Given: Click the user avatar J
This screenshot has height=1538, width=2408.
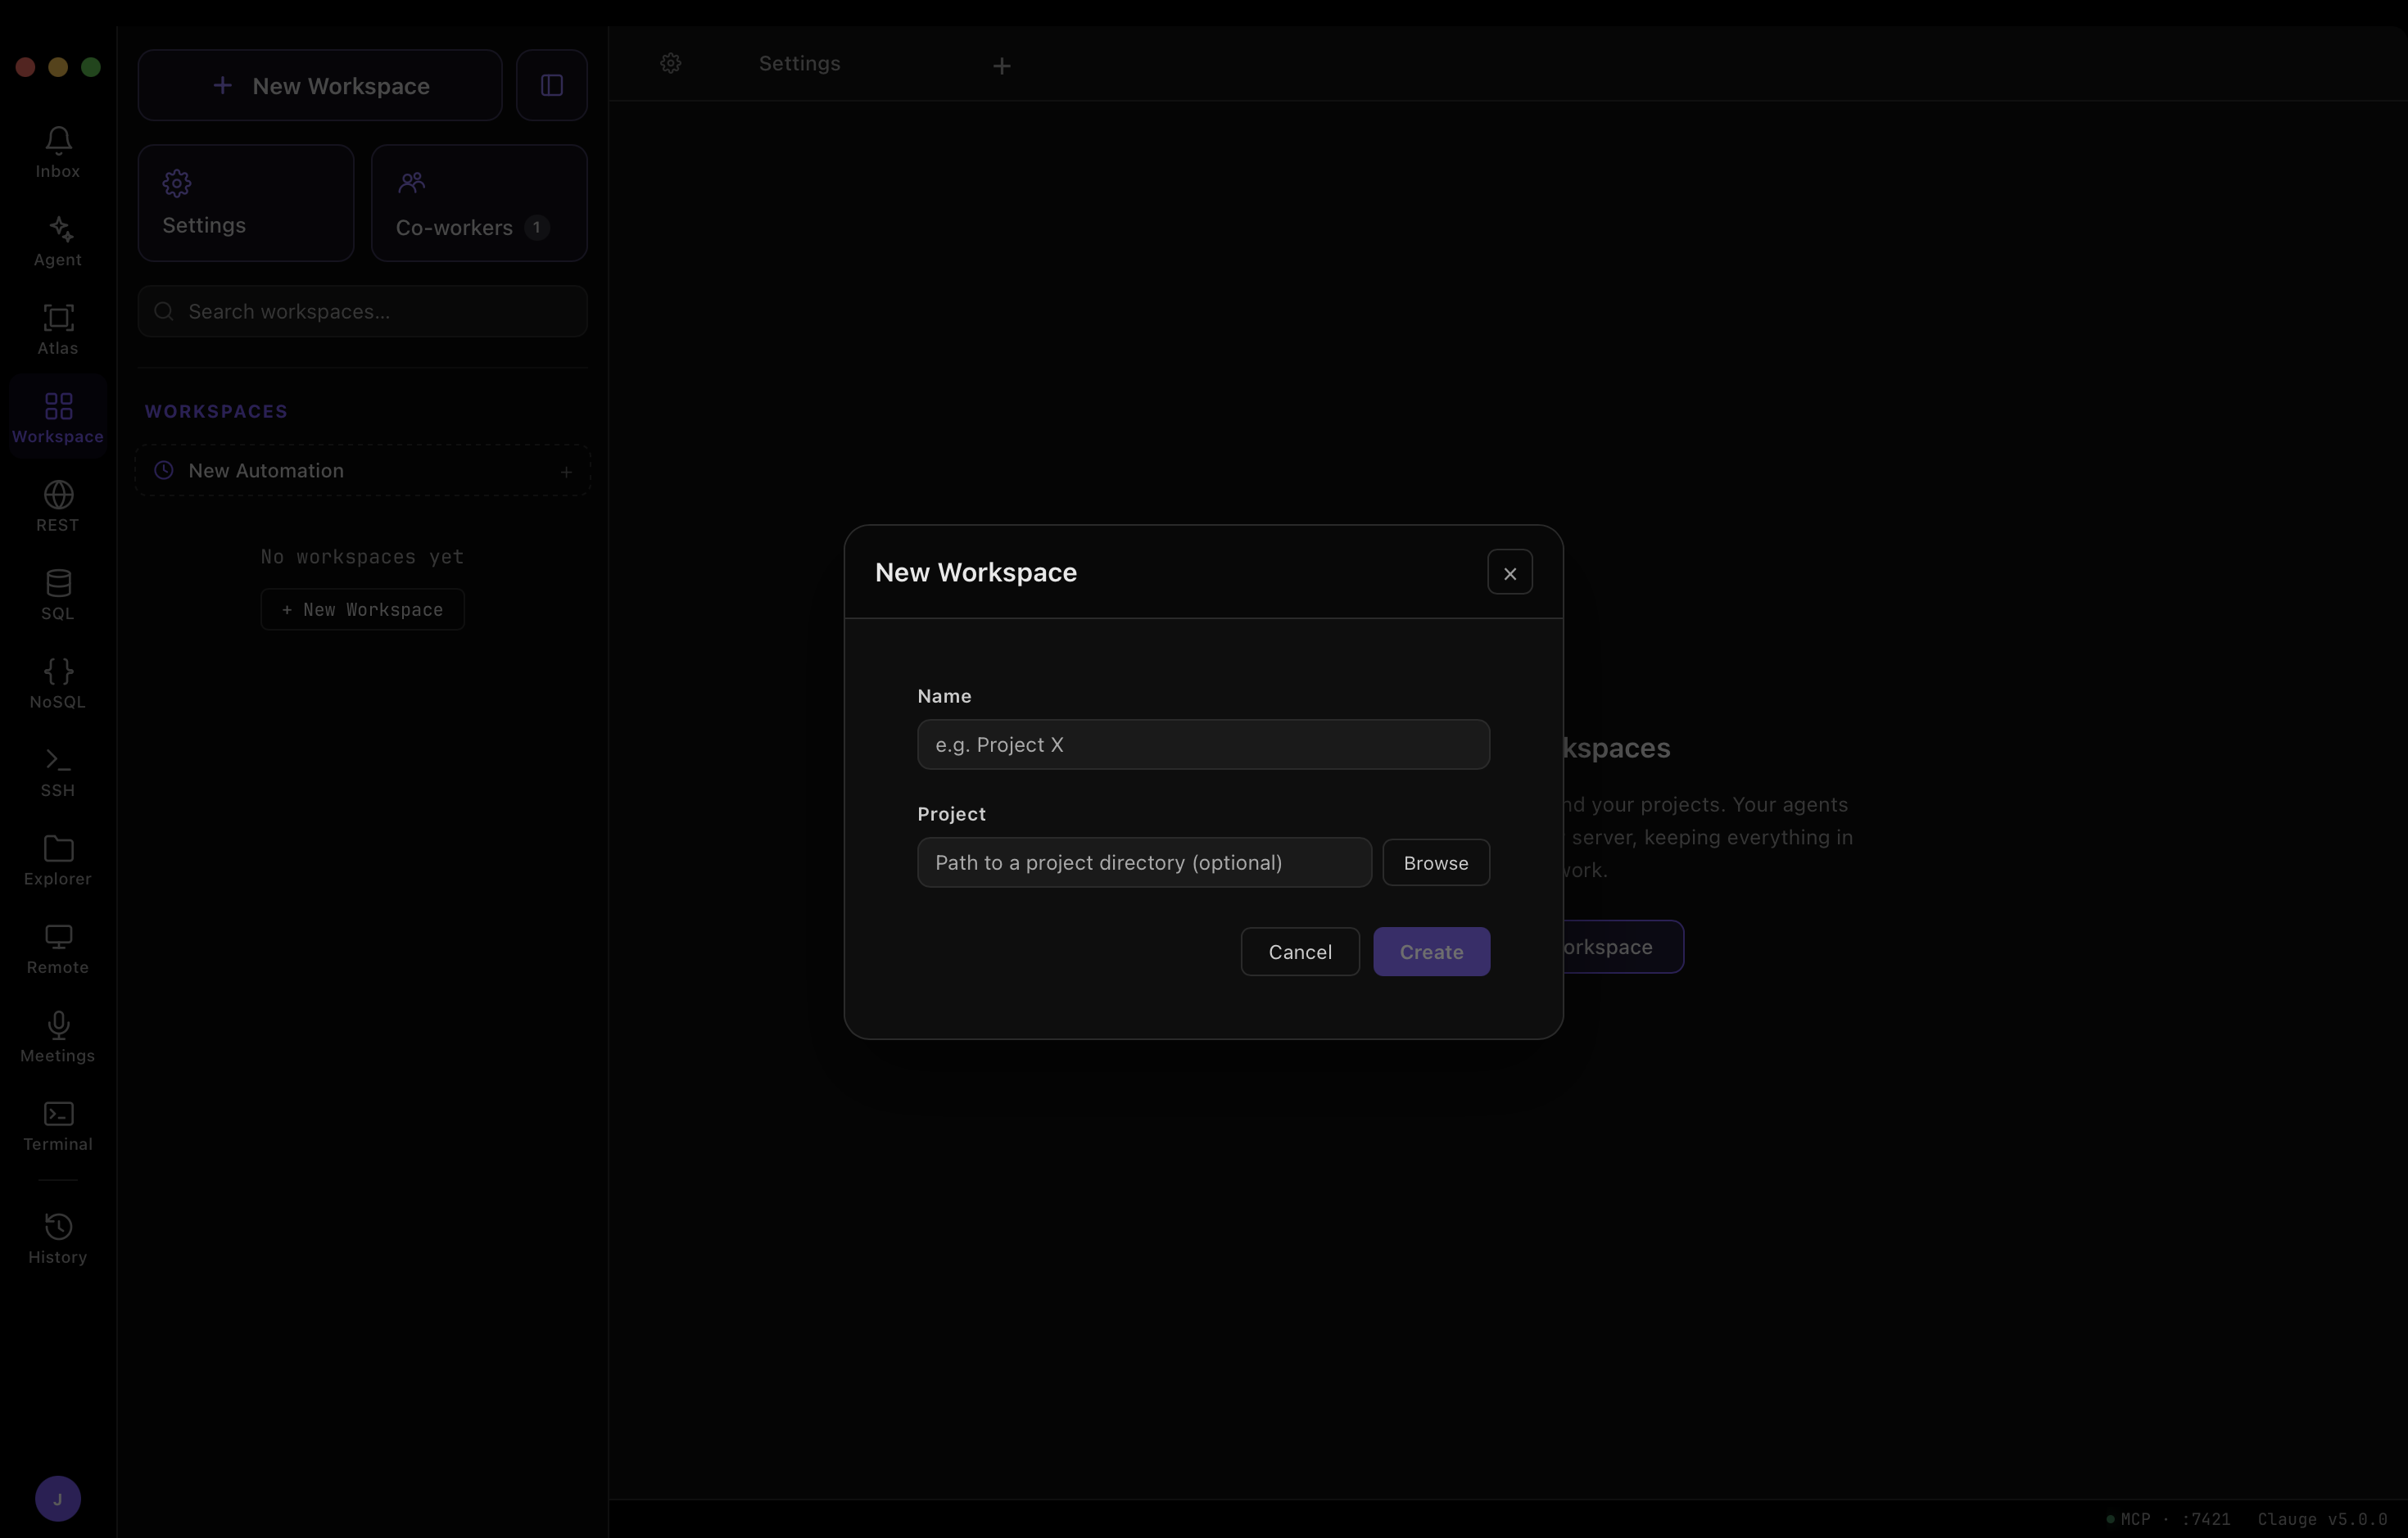Looking at the screenshot, I should [x=58, y=1498].
